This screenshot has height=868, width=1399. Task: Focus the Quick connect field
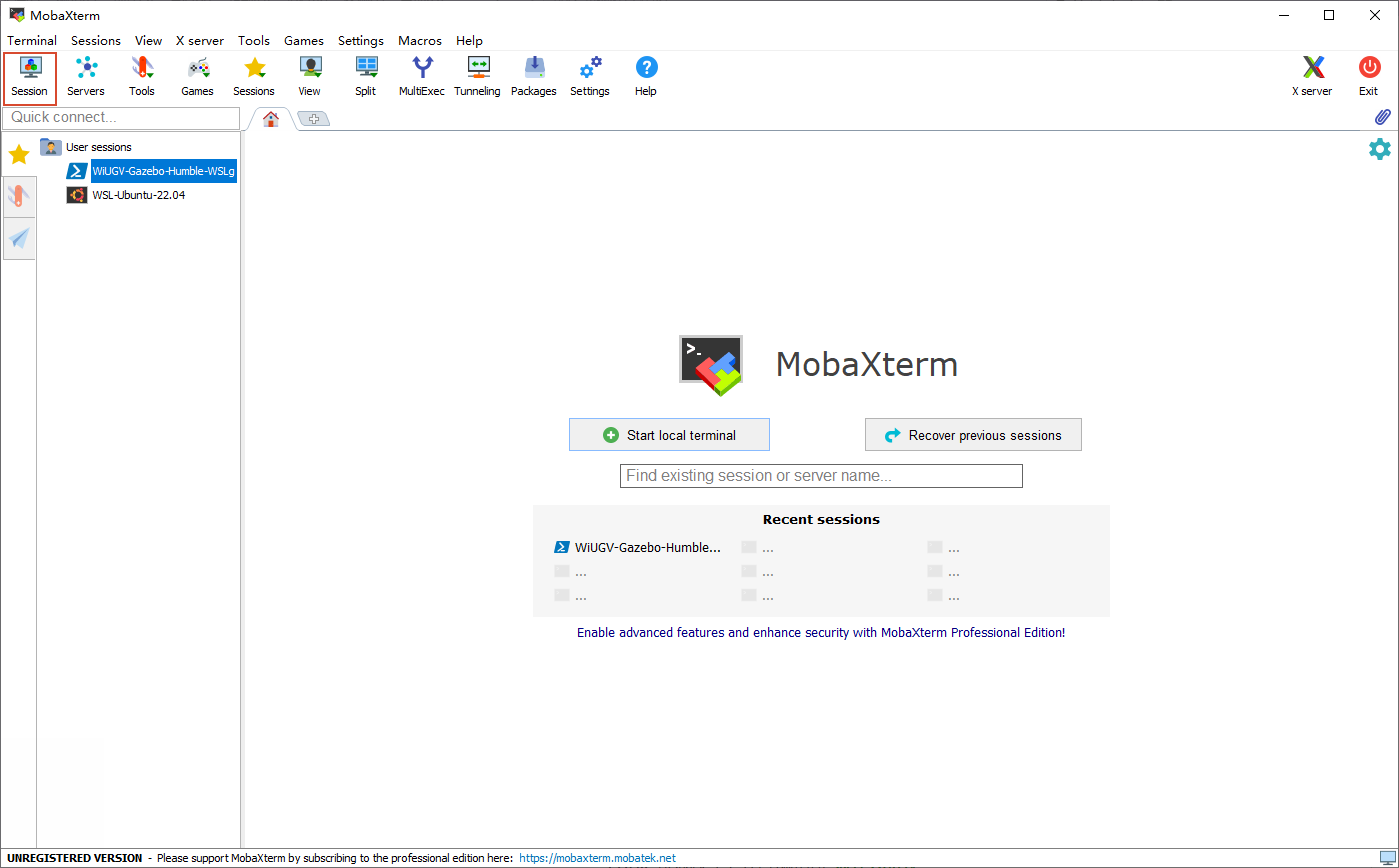121,118
